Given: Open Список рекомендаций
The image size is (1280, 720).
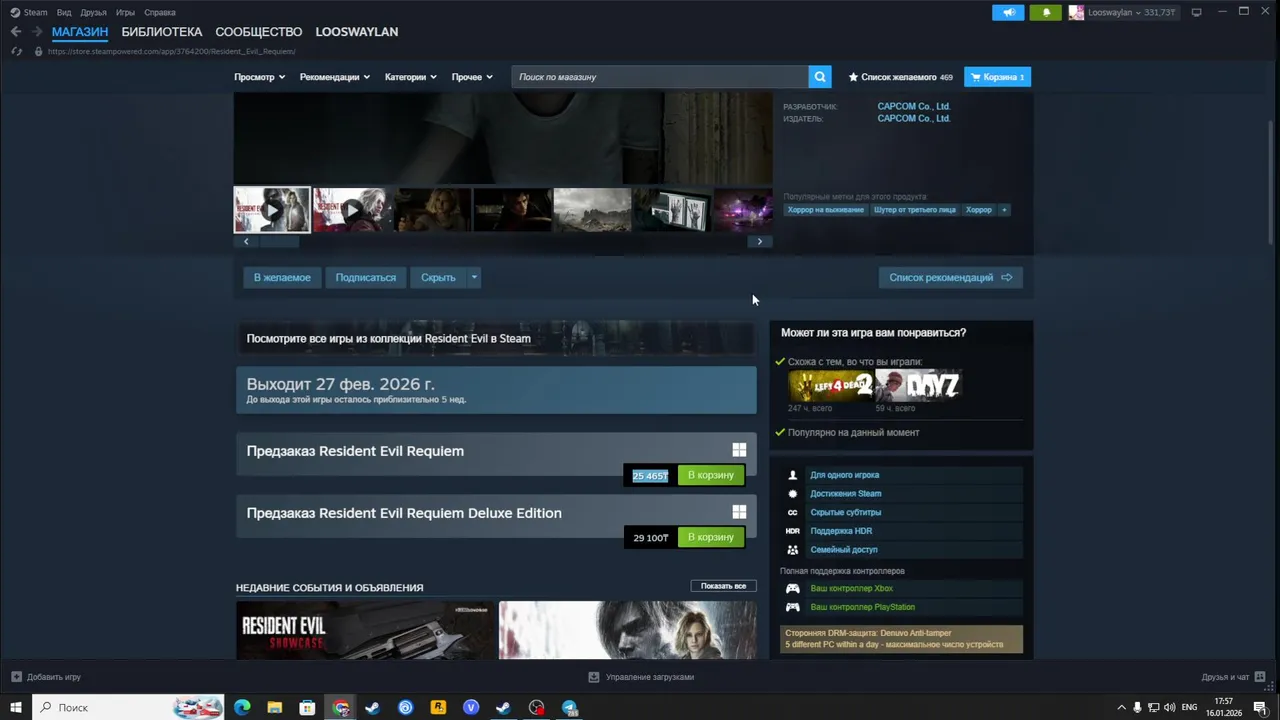Looking at the screenshot, I should click(x=951, y=278).
